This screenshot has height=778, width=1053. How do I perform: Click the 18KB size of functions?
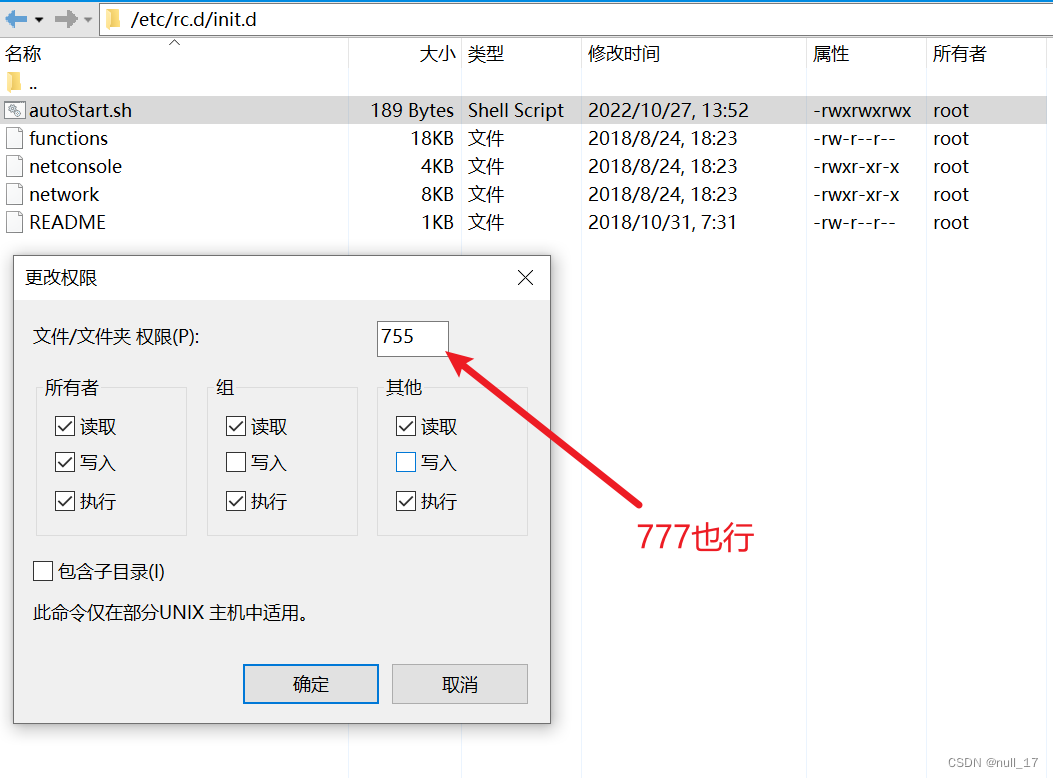tap(432, 138)
